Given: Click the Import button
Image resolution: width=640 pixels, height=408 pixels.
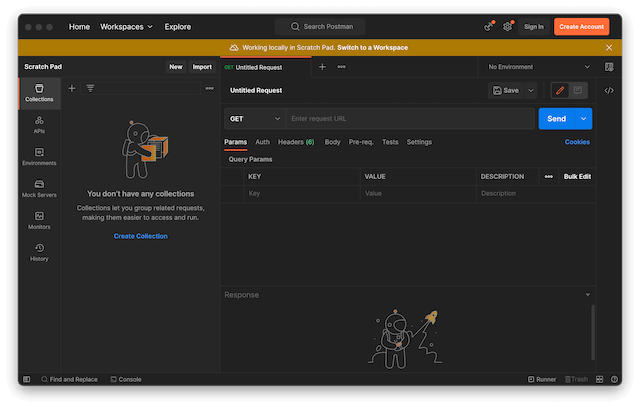Looking at the screenshot, I should pyautogui.click(x=202, y=67).
